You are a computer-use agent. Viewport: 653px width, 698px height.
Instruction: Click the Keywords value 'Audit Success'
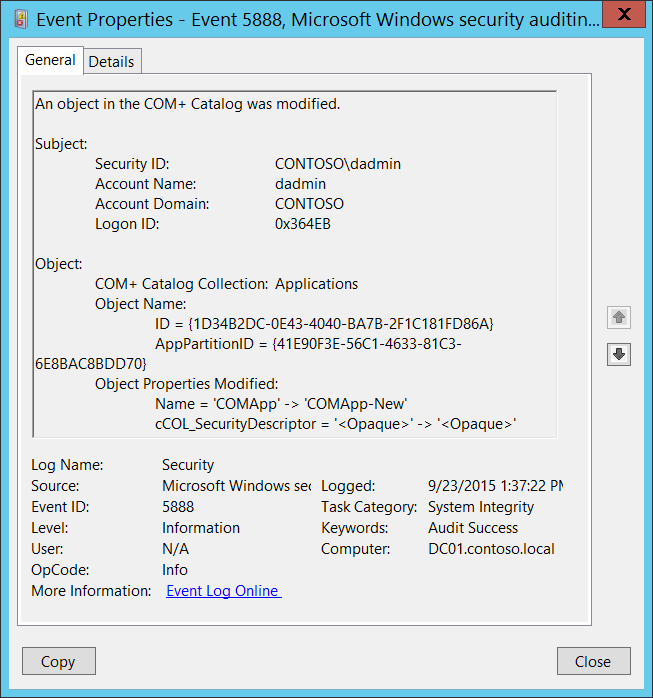(473, 528)
